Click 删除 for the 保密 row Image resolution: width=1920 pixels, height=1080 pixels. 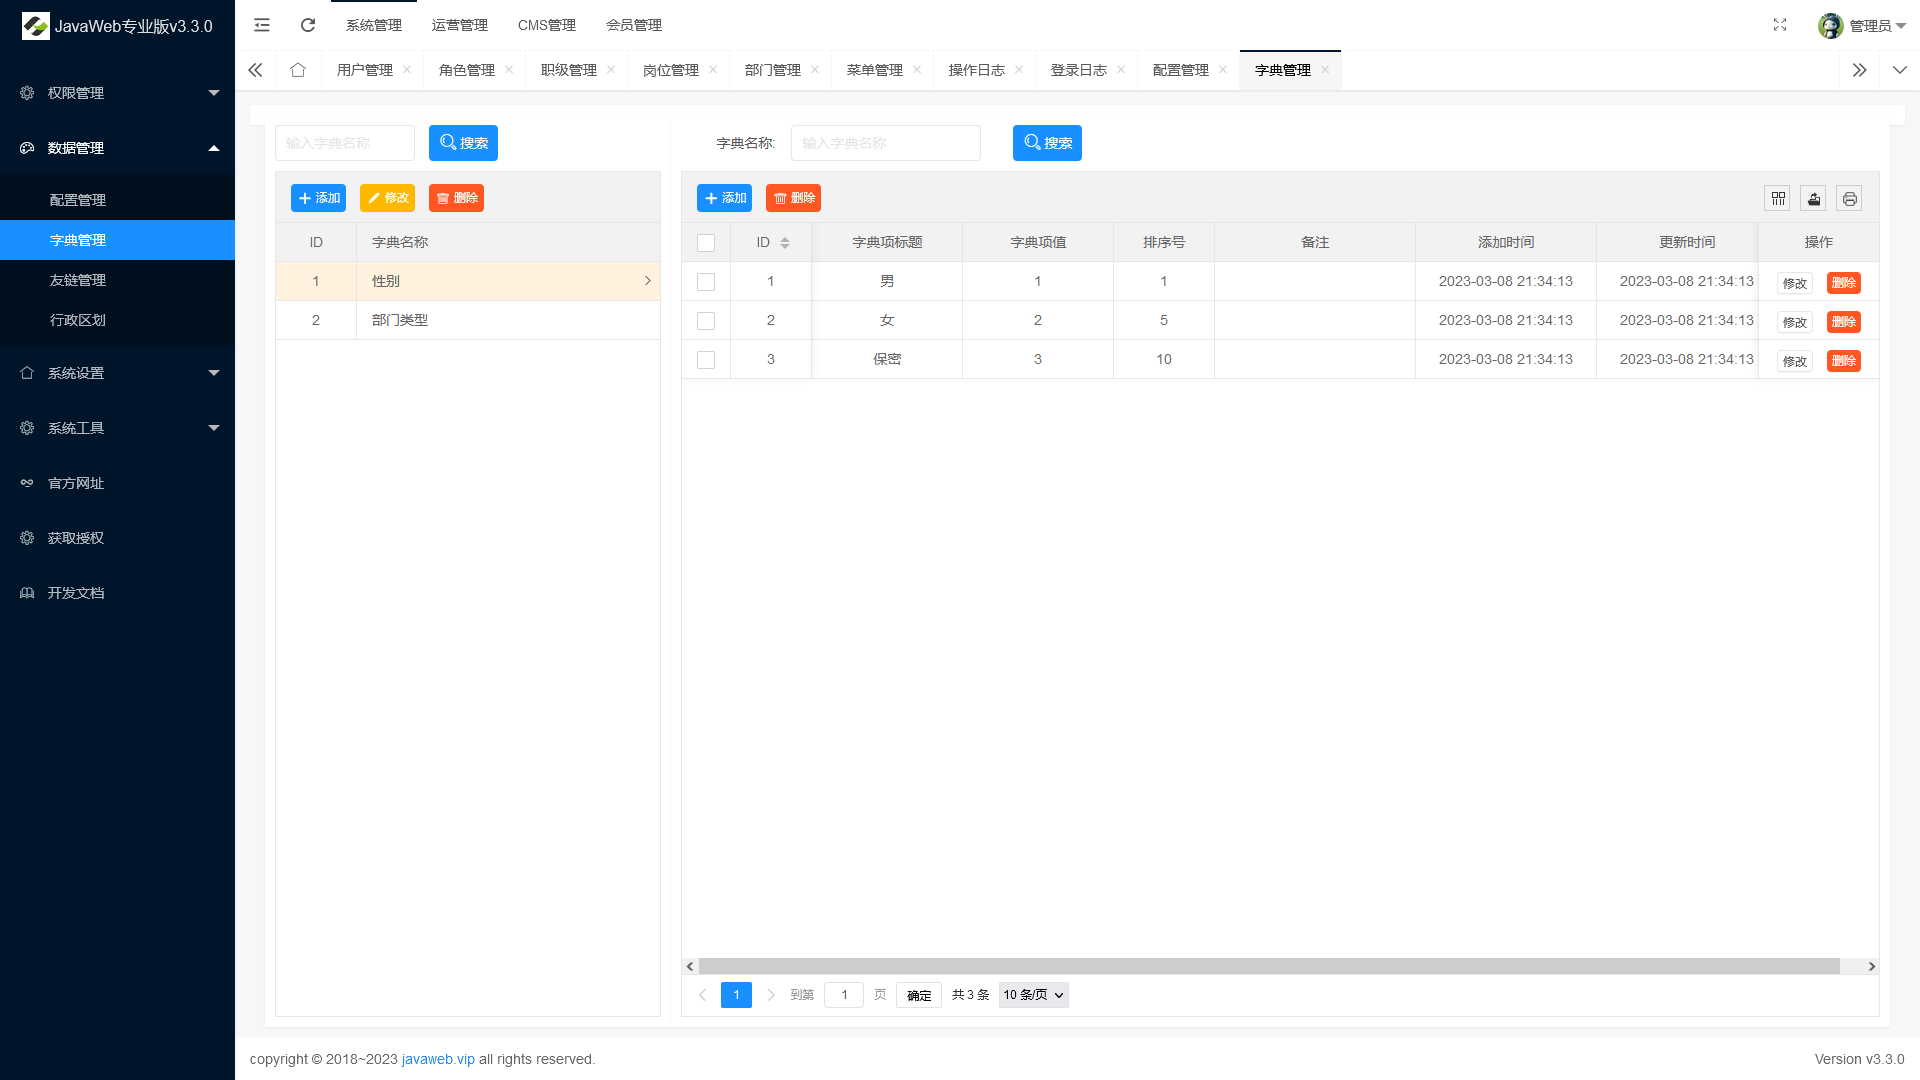pos(1844,361)
